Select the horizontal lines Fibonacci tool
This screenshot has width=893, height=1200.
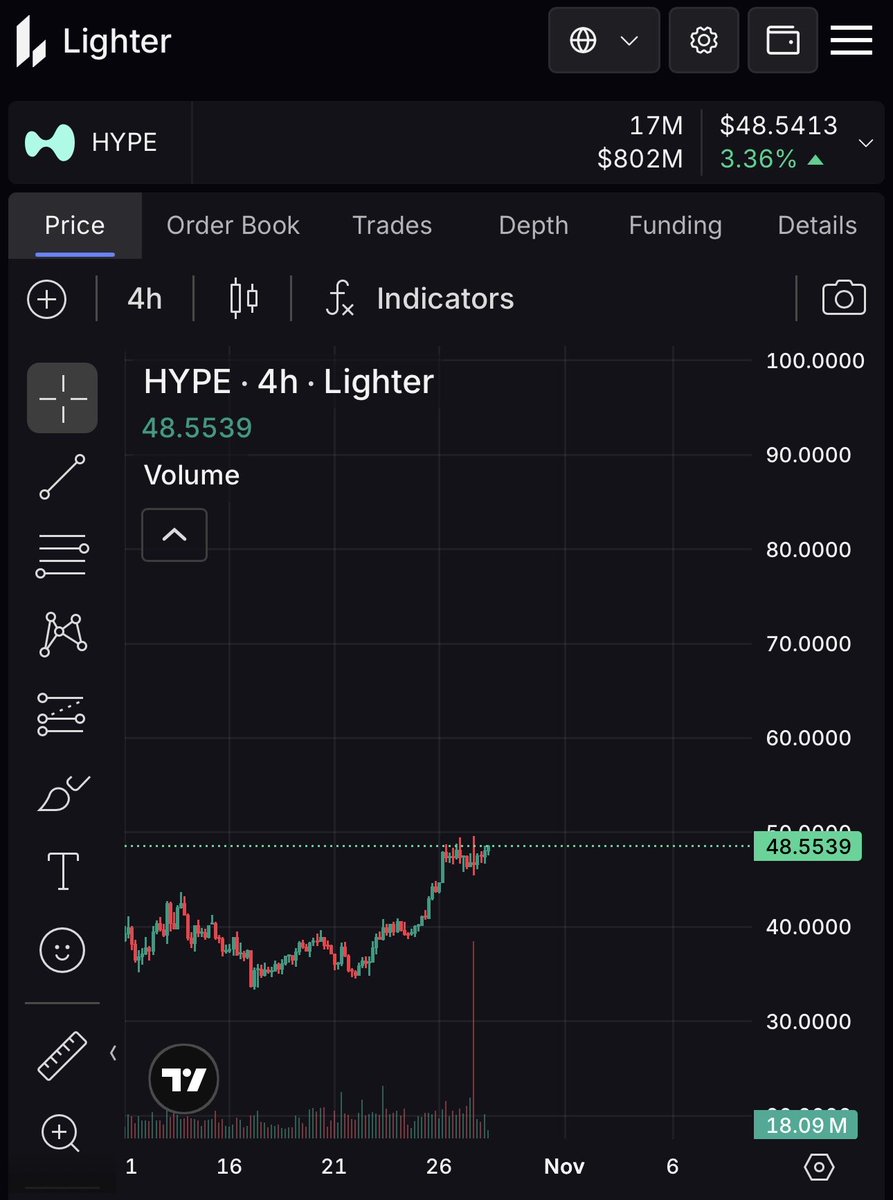point(62,556)
